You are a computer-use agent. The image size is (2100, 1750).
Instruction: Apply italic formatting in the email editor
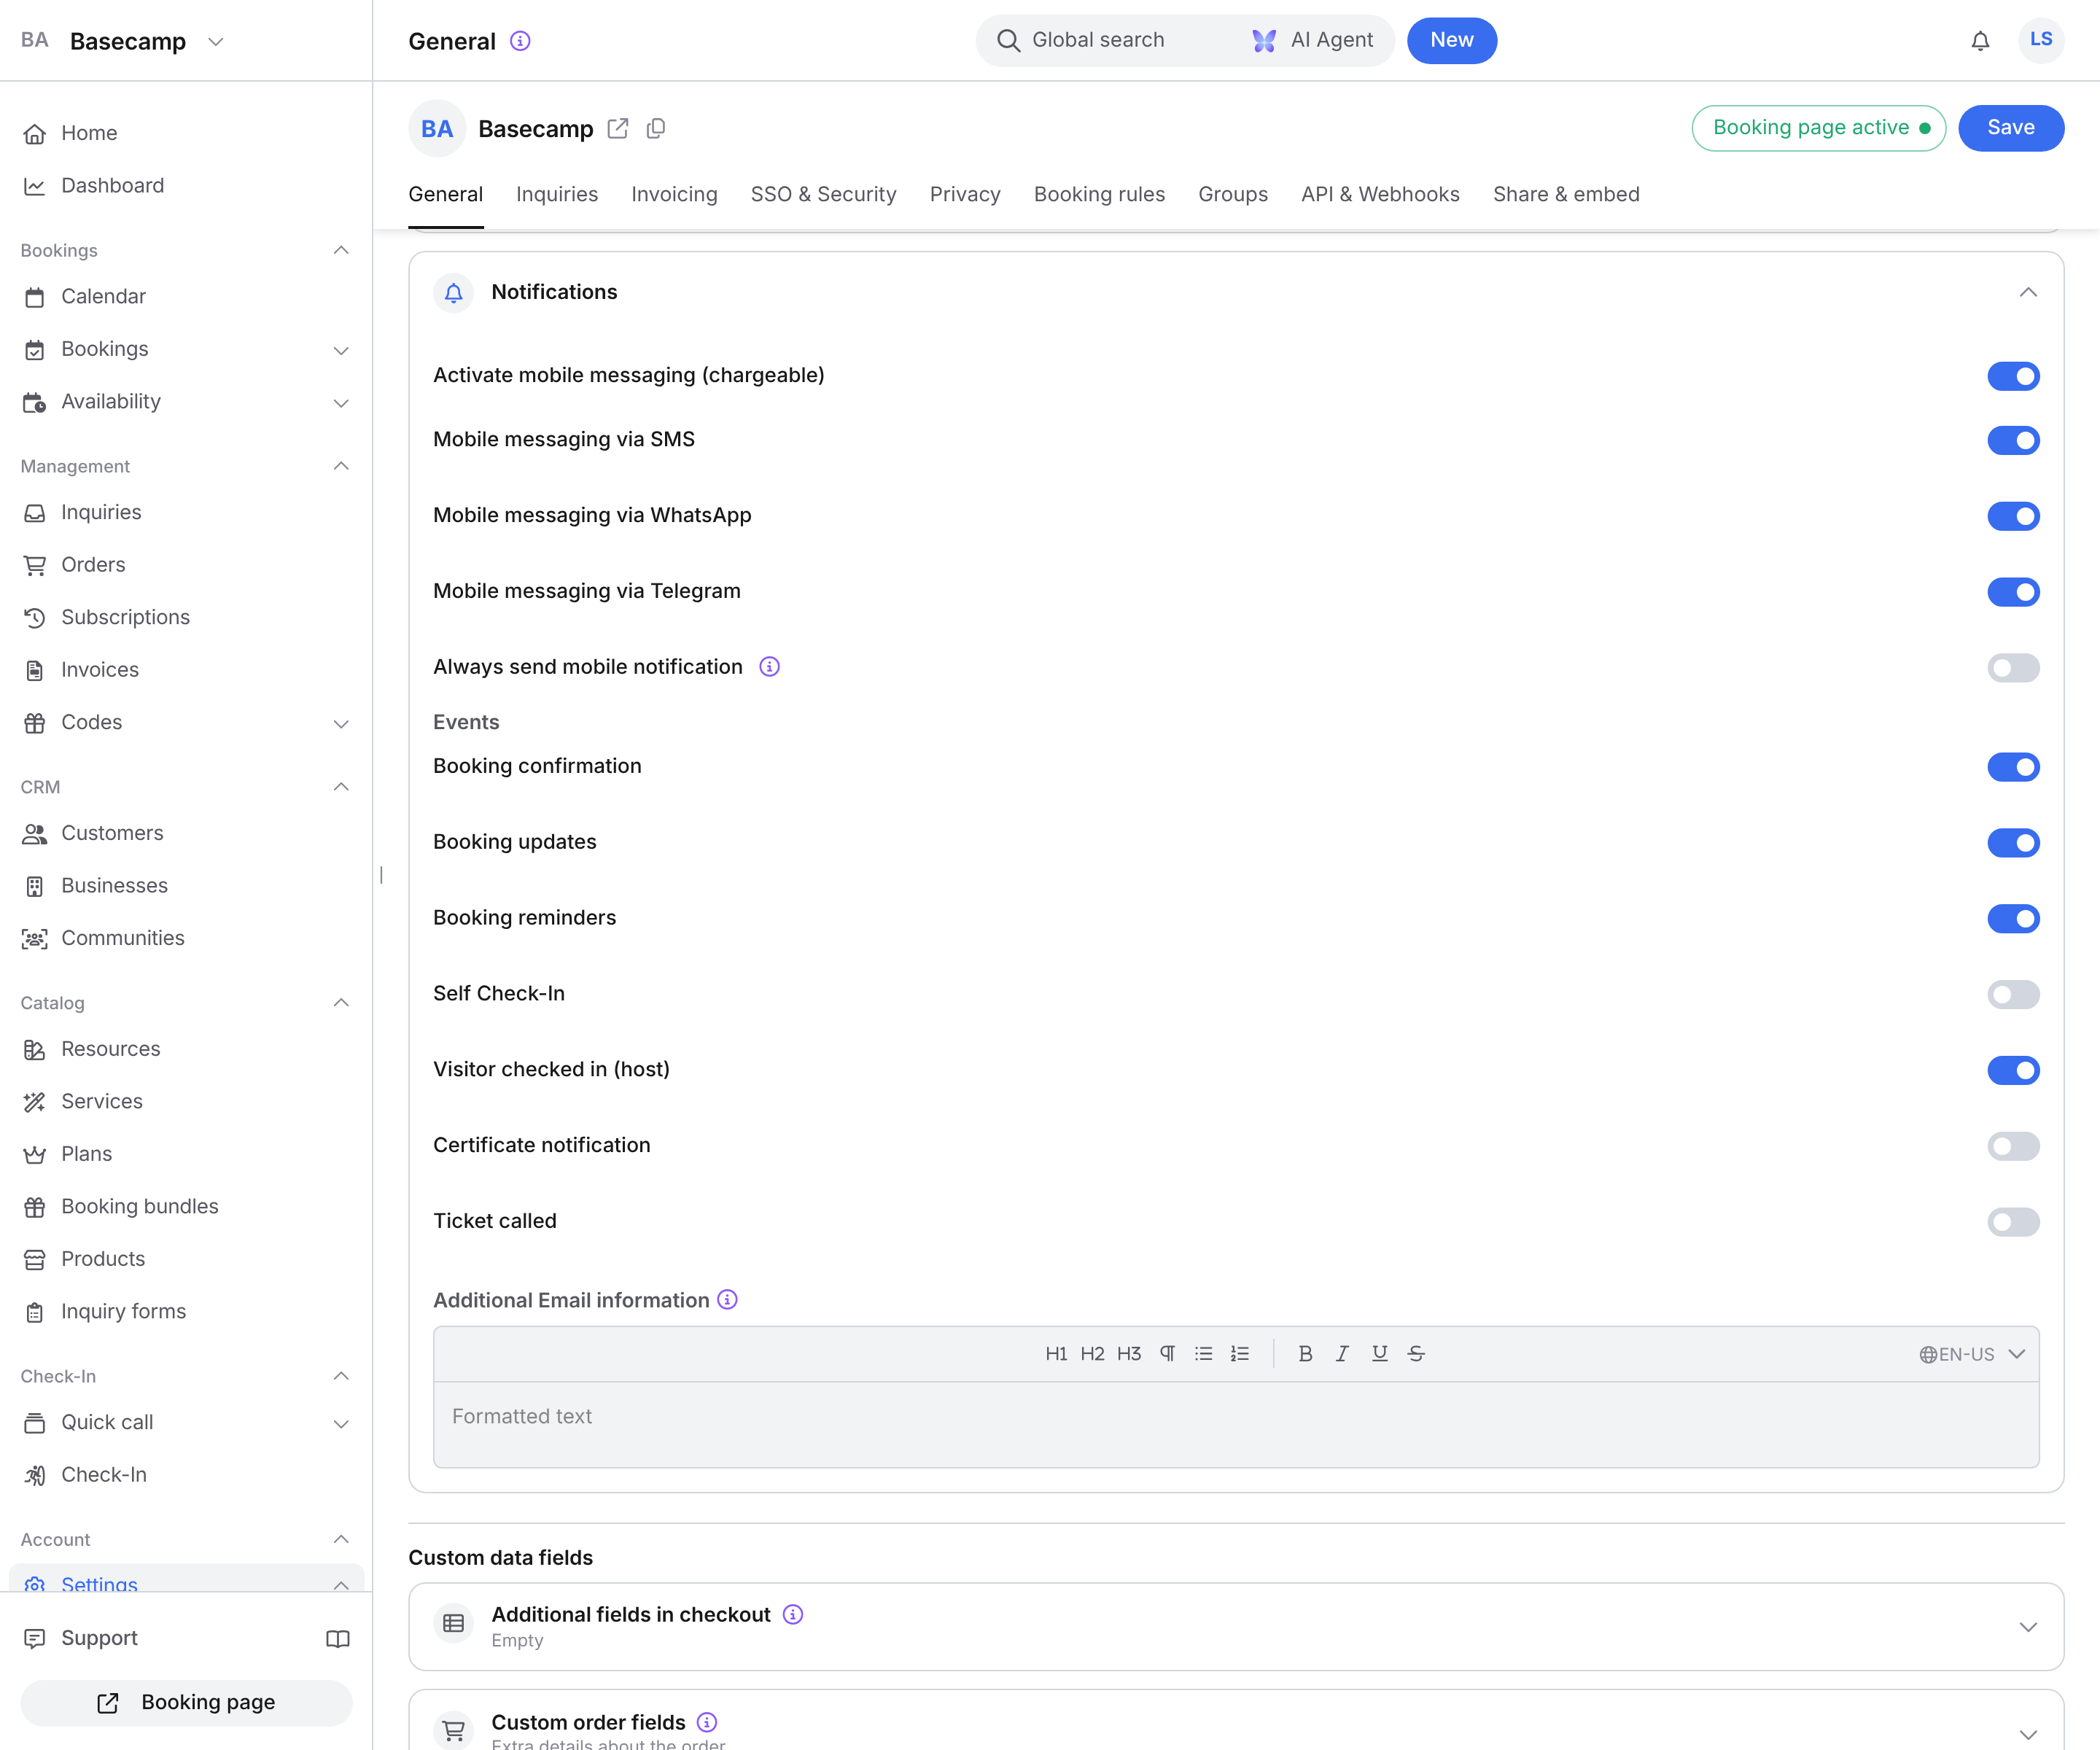[1342, 1353]
